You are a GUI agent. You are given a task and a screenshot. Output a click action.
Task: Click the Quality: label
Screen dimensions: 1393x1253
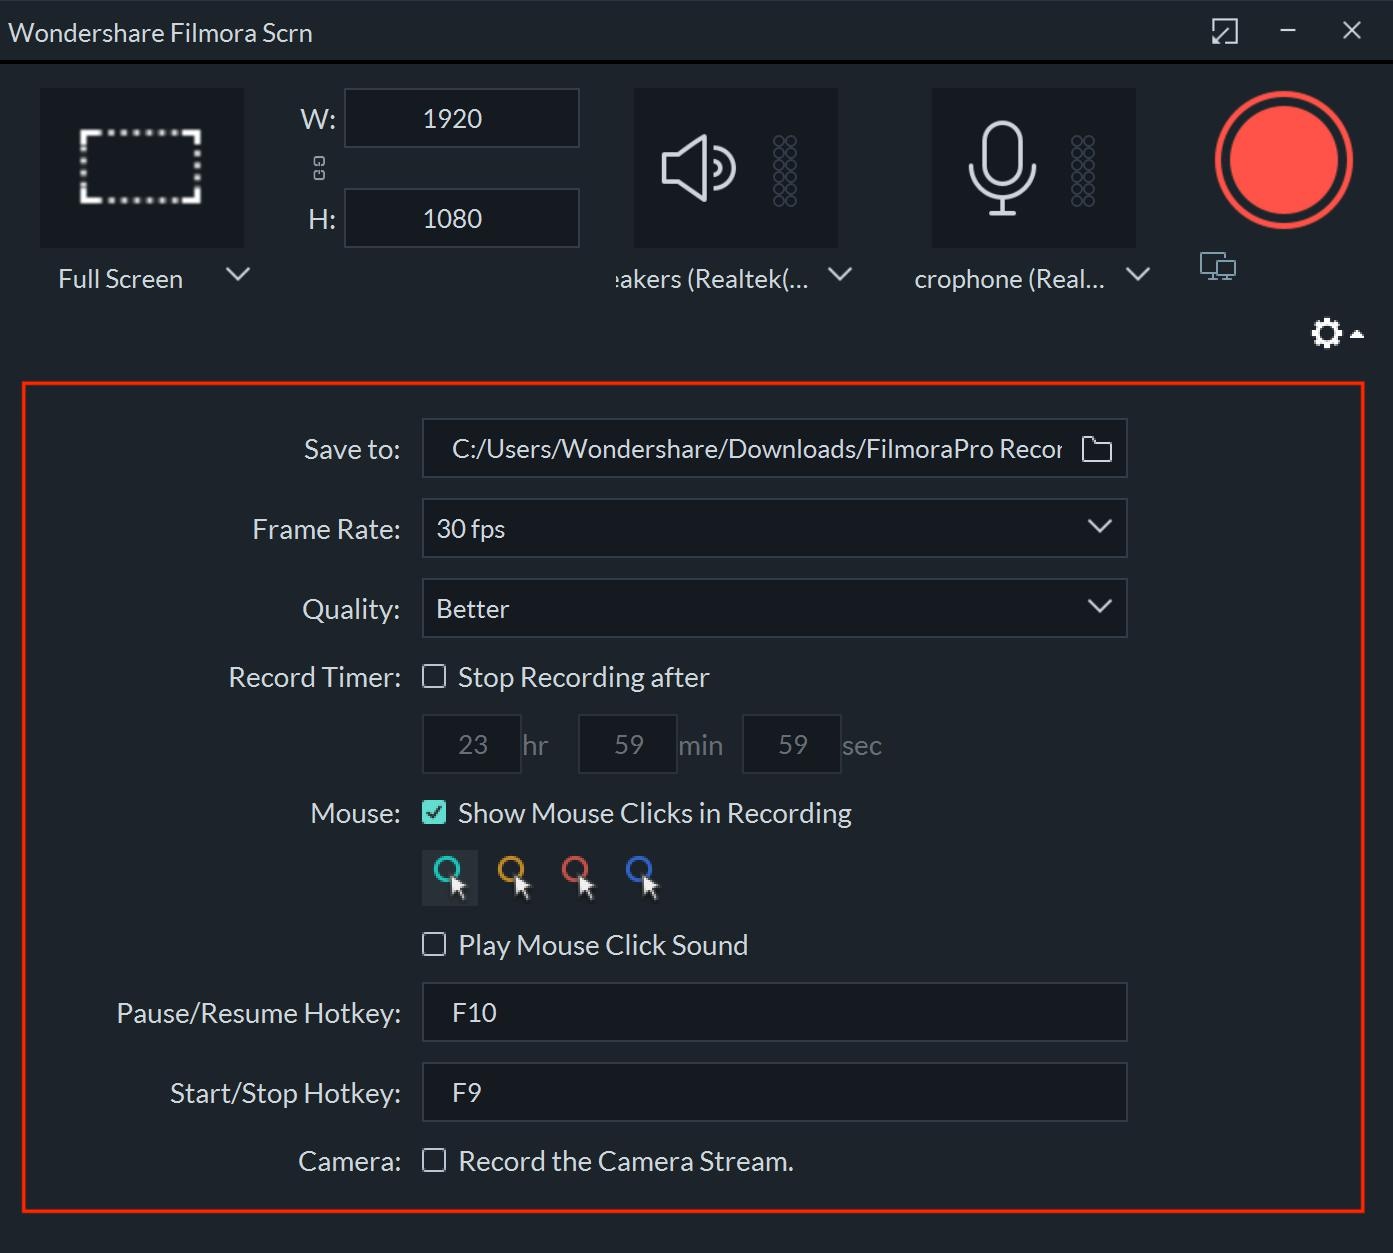[351, 610]
